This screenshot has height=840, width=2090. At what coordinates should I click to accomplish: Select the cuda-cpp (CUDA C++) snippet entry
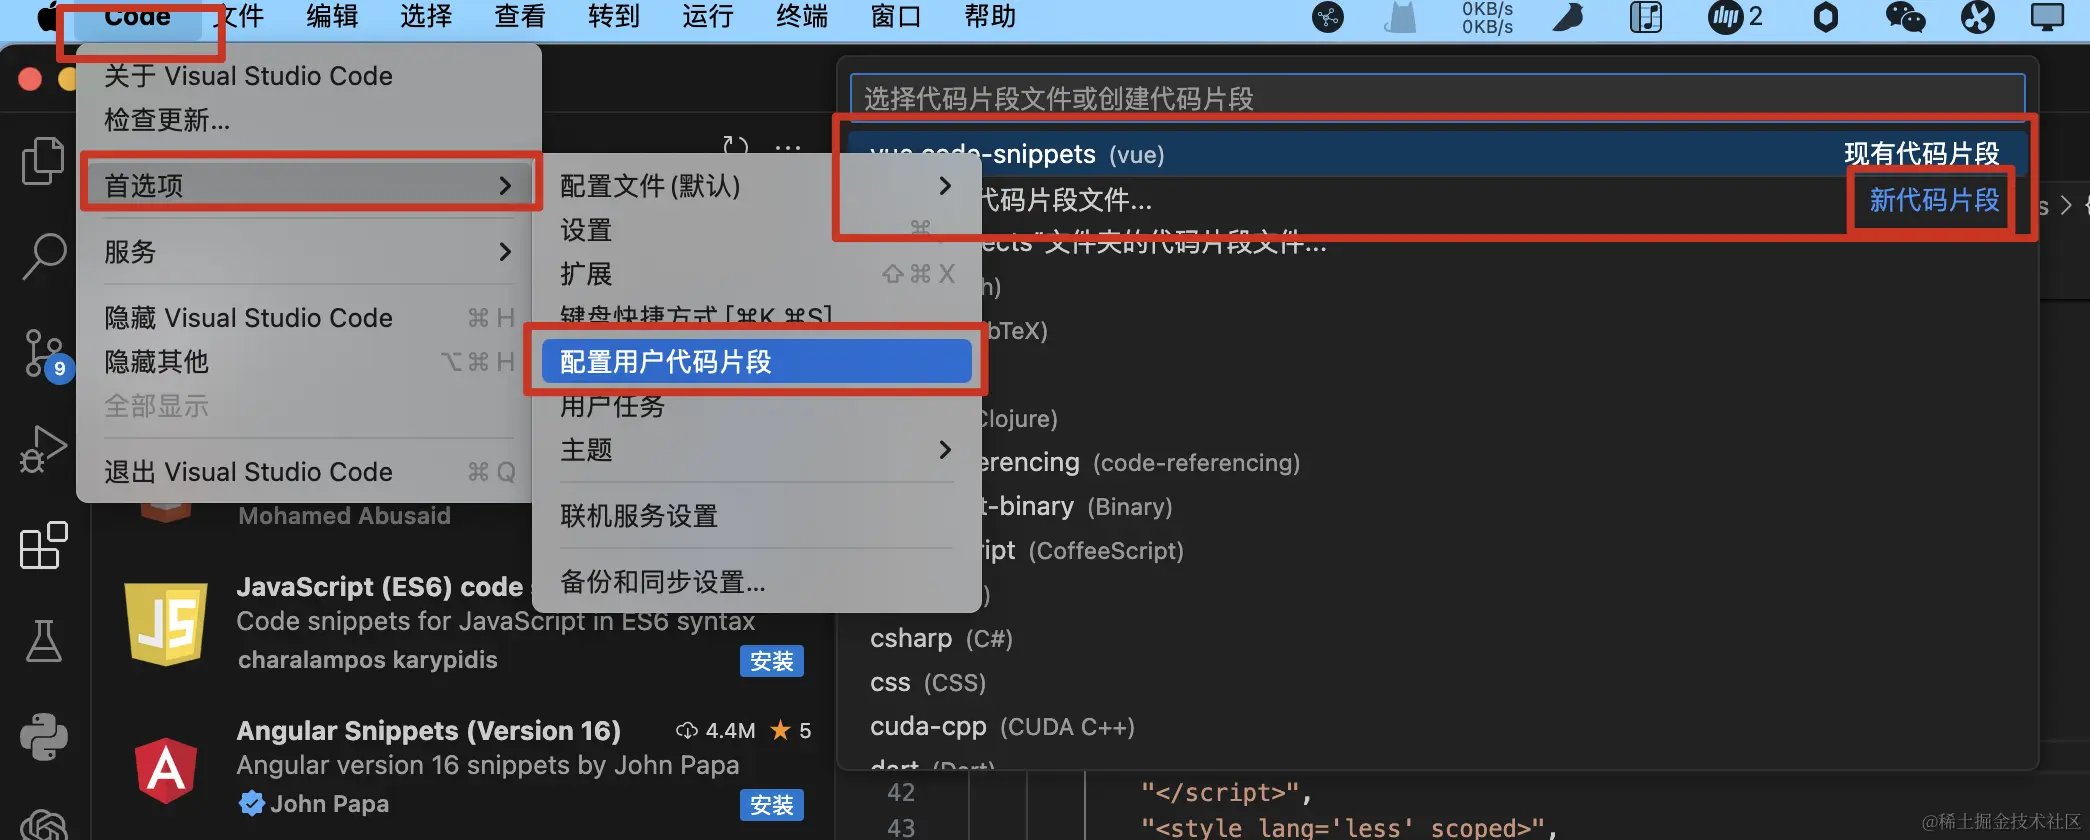[x=1437, y=726]
